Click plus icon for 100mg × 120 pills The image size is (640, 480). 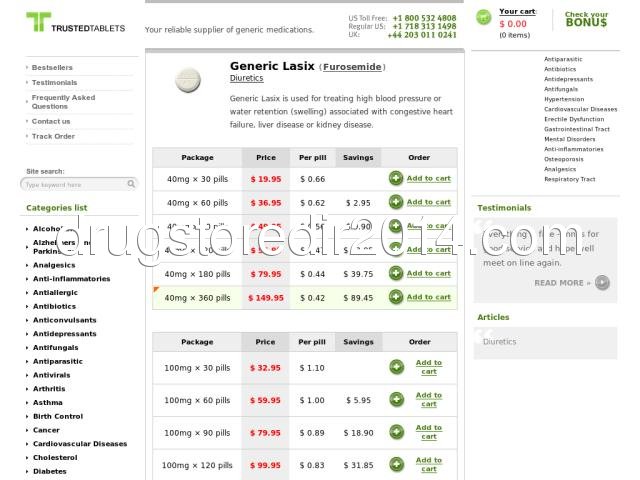[x=396, y=464]
